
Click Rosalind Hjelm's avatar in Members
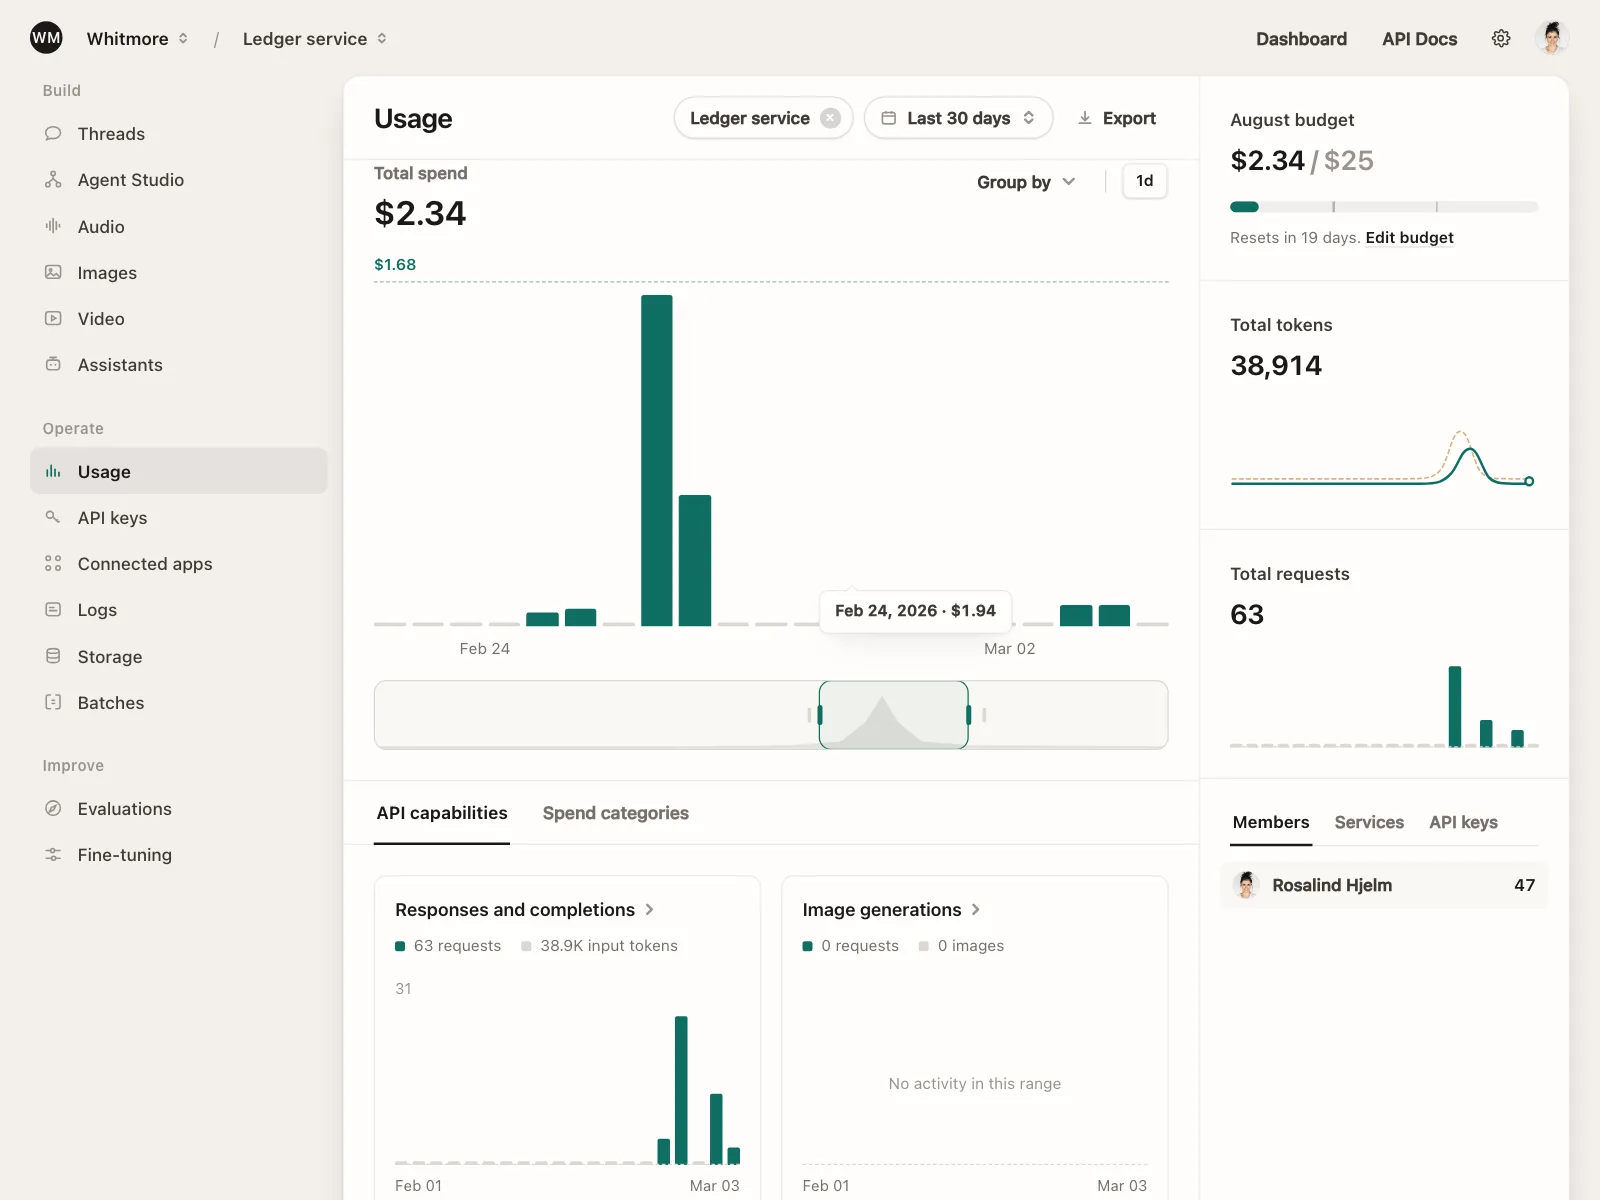(1246, 885)
